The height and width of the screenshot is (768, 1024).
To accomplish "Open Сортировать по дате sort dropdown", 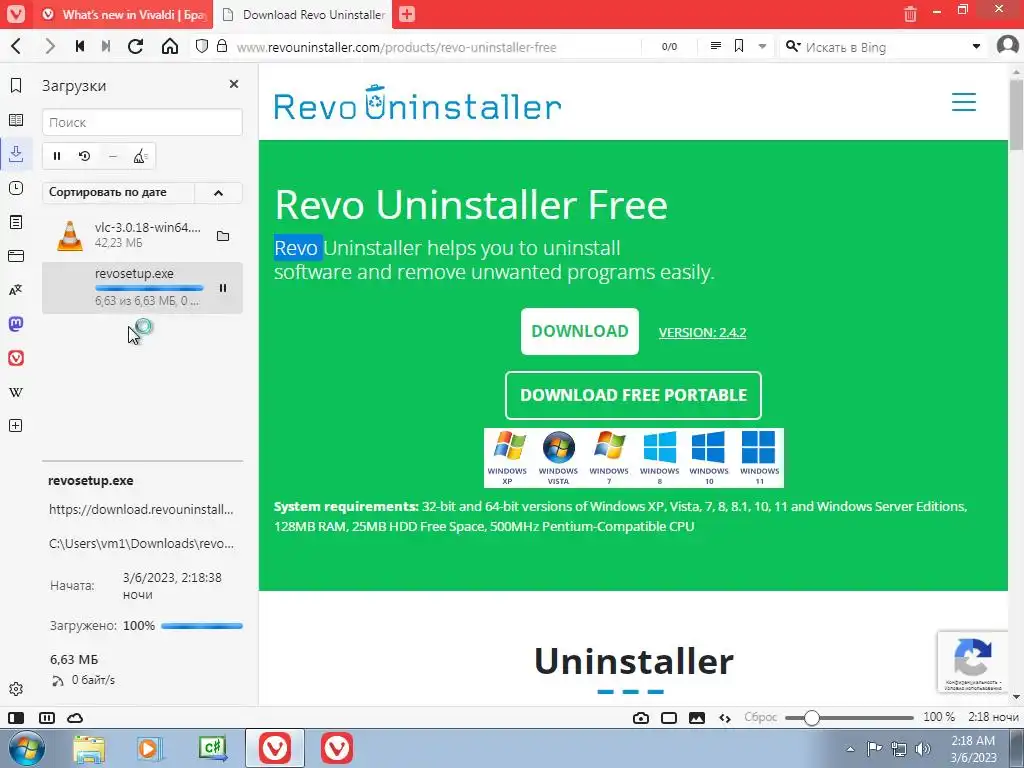I will tap(118, 193).
